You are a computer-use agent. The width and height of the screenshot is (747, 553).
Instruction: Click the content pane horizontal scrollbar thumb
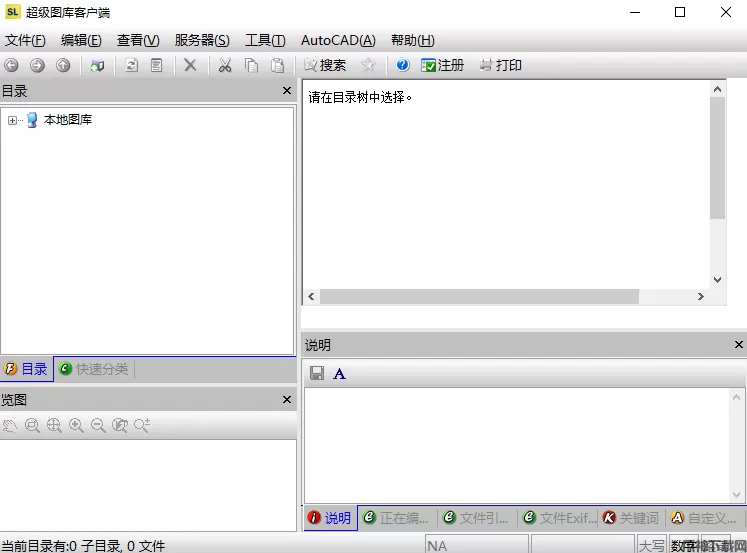[479, 296]
